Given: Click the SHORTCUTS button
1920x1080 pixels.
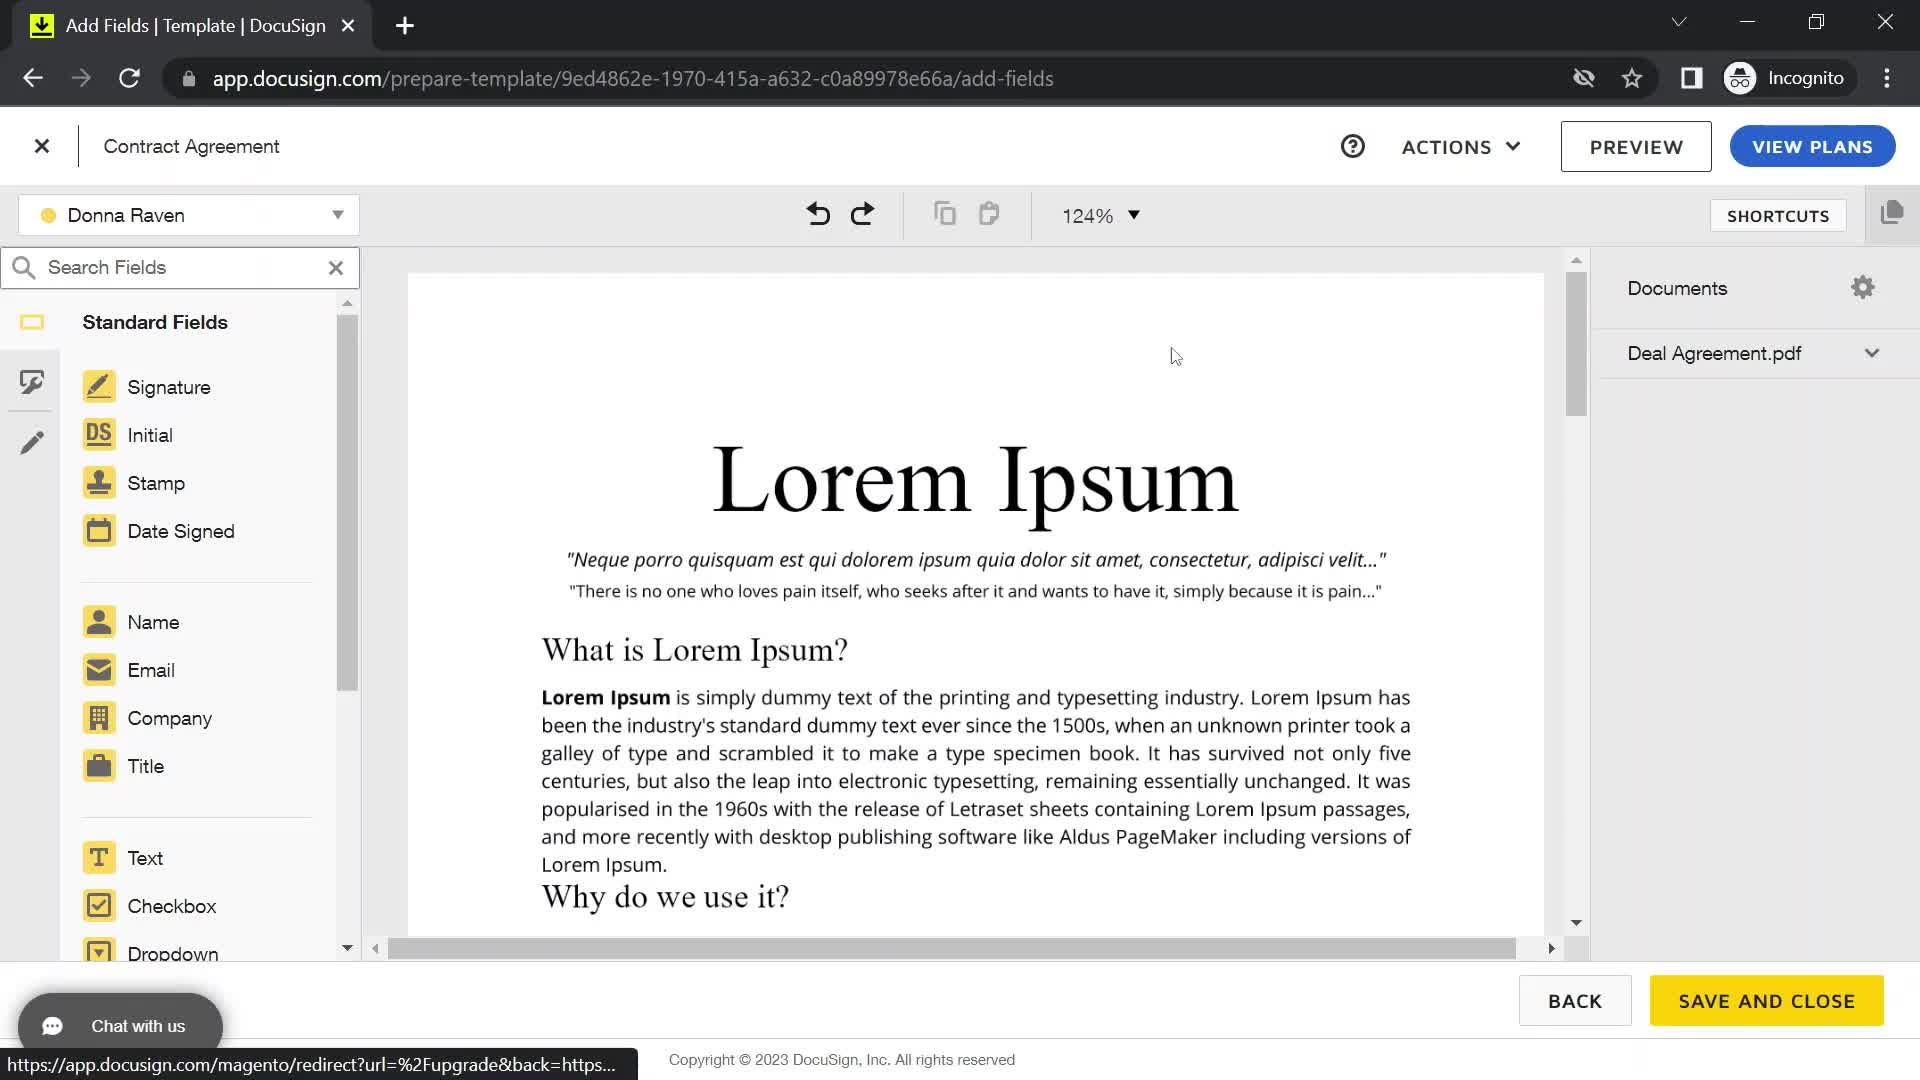Looking at the screenshot, I should pyautogui.click(x=1778, y=216).
